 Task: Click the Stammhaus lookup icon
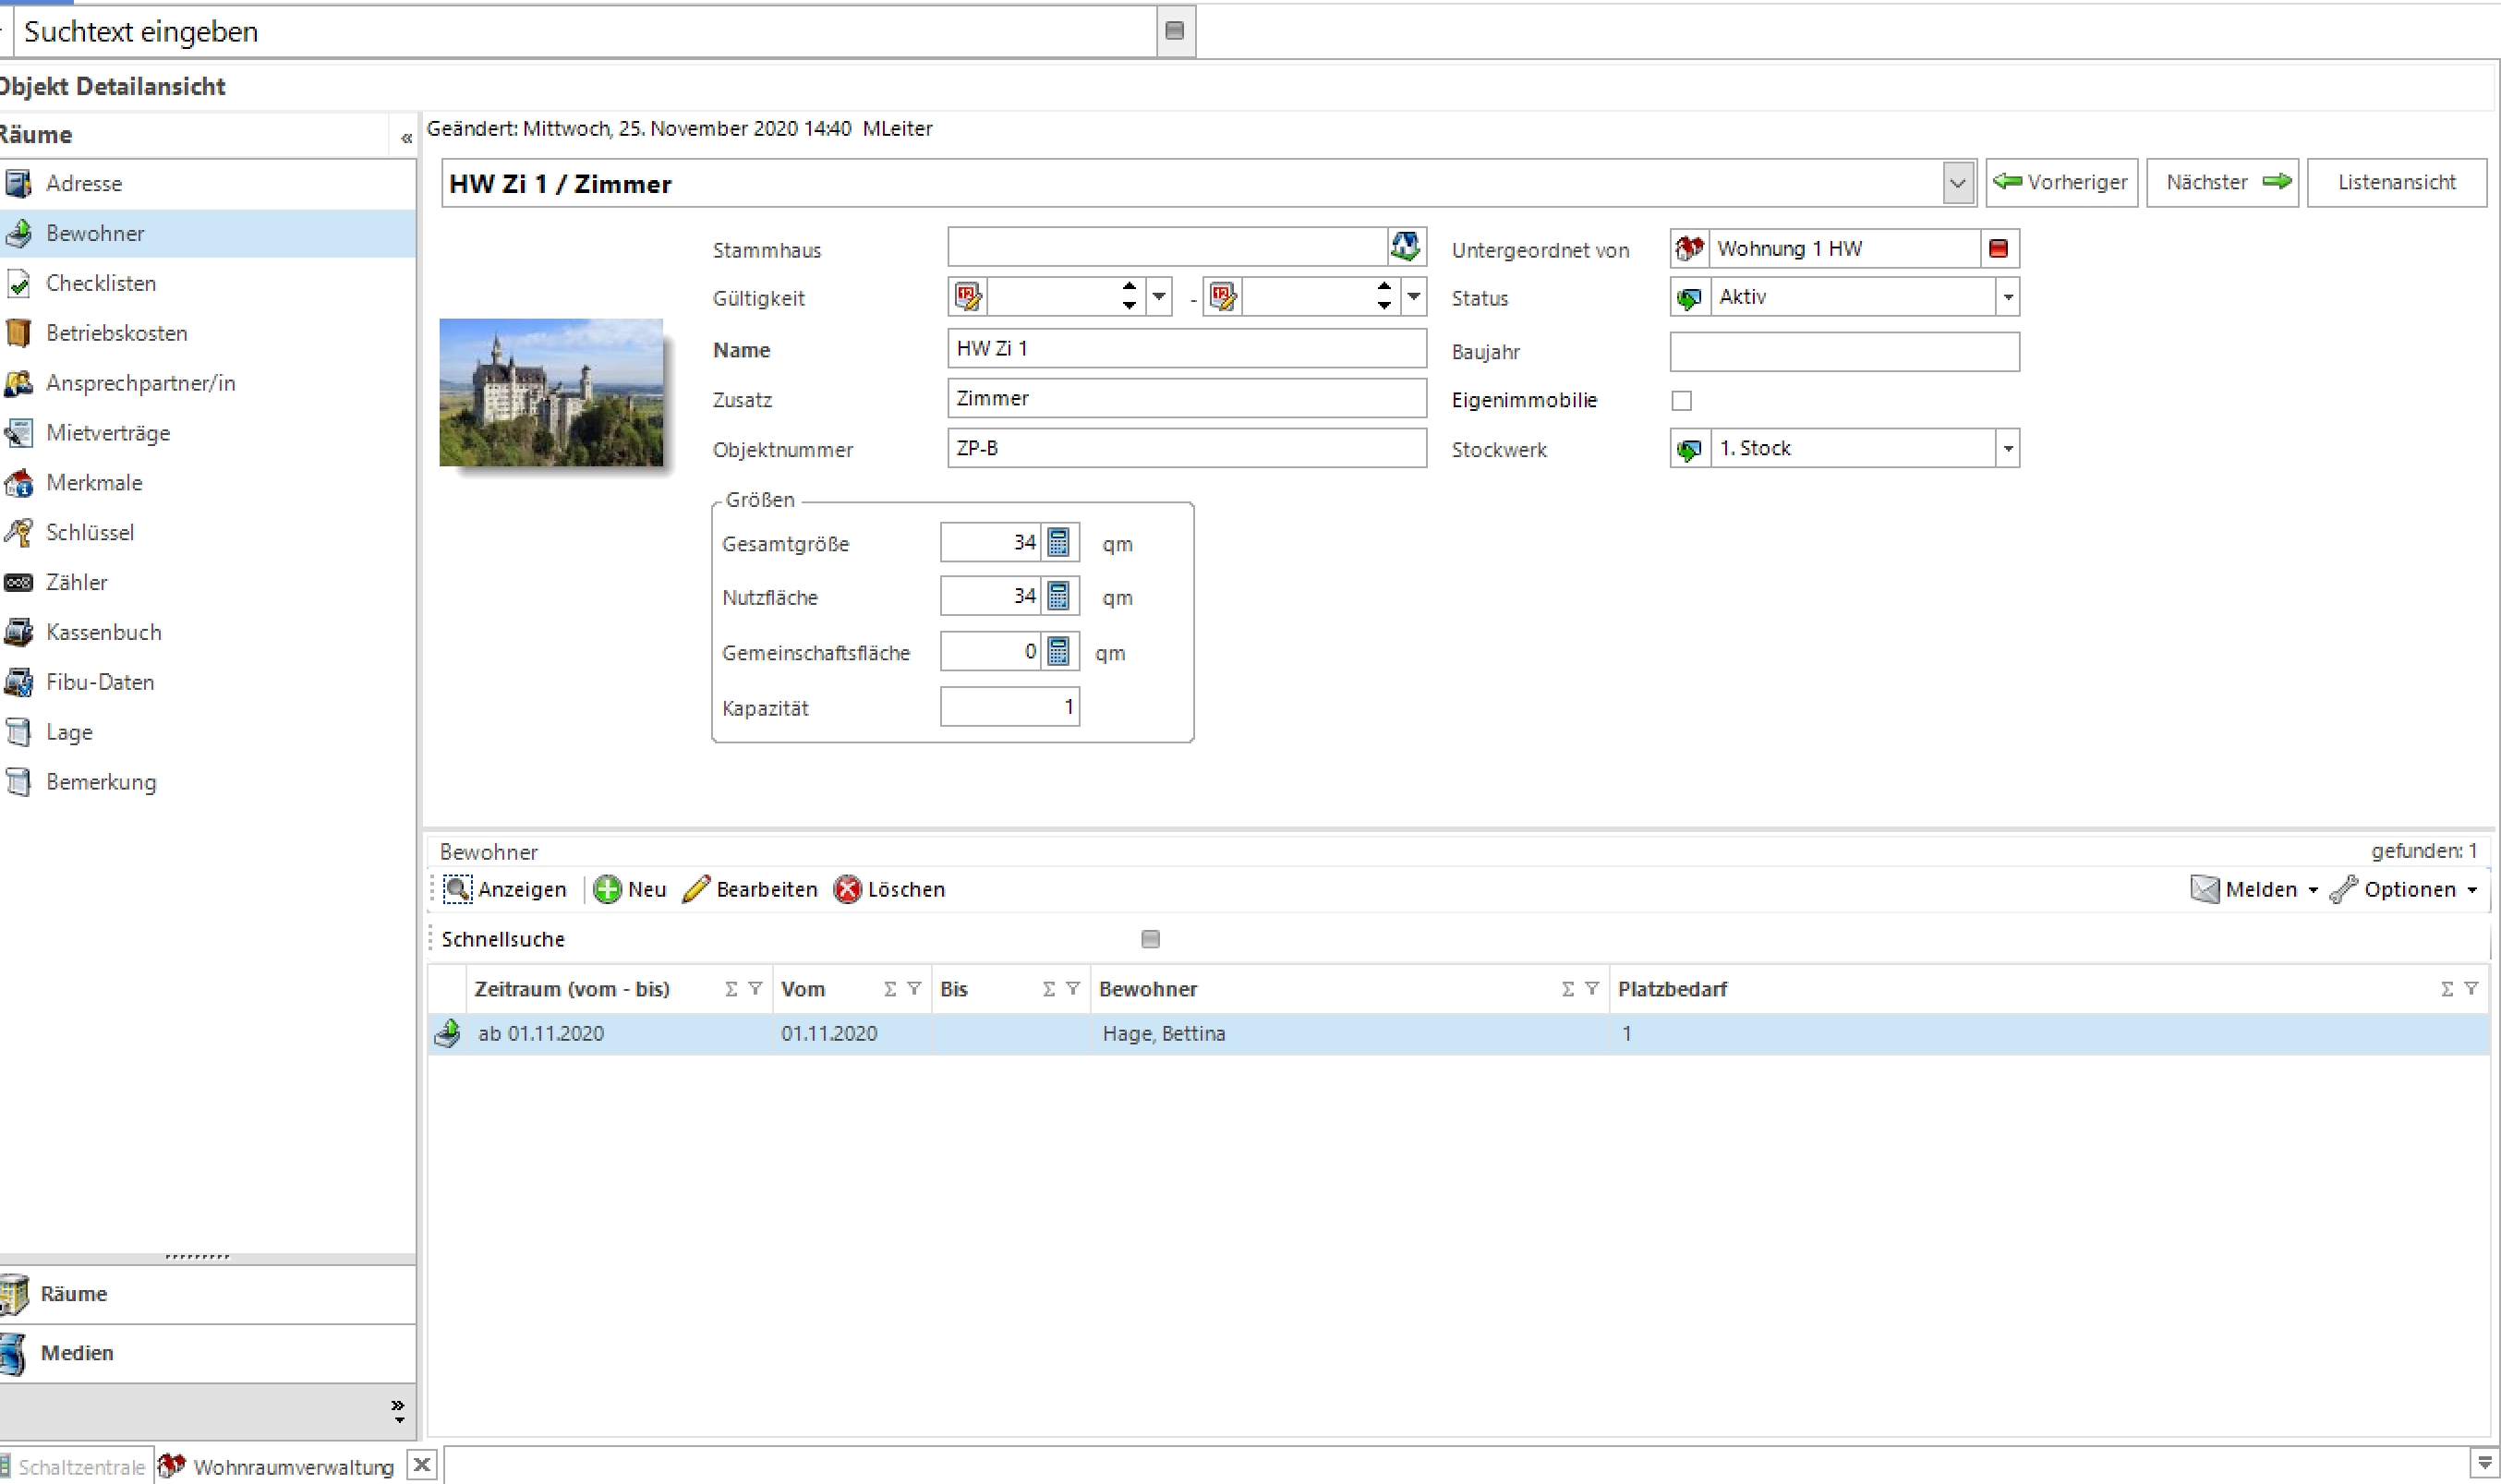[x=1406, y=246]
